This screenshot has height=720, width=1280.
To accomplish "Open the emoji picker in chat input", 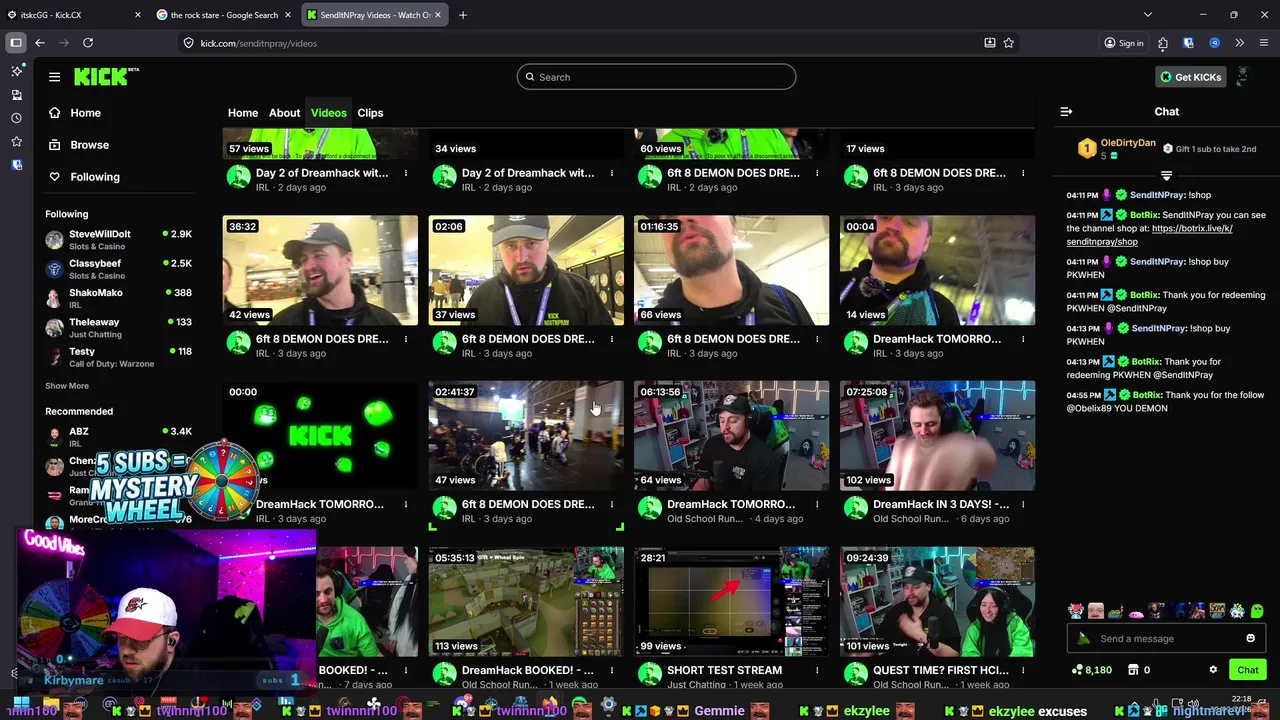I will (1250, 638).
